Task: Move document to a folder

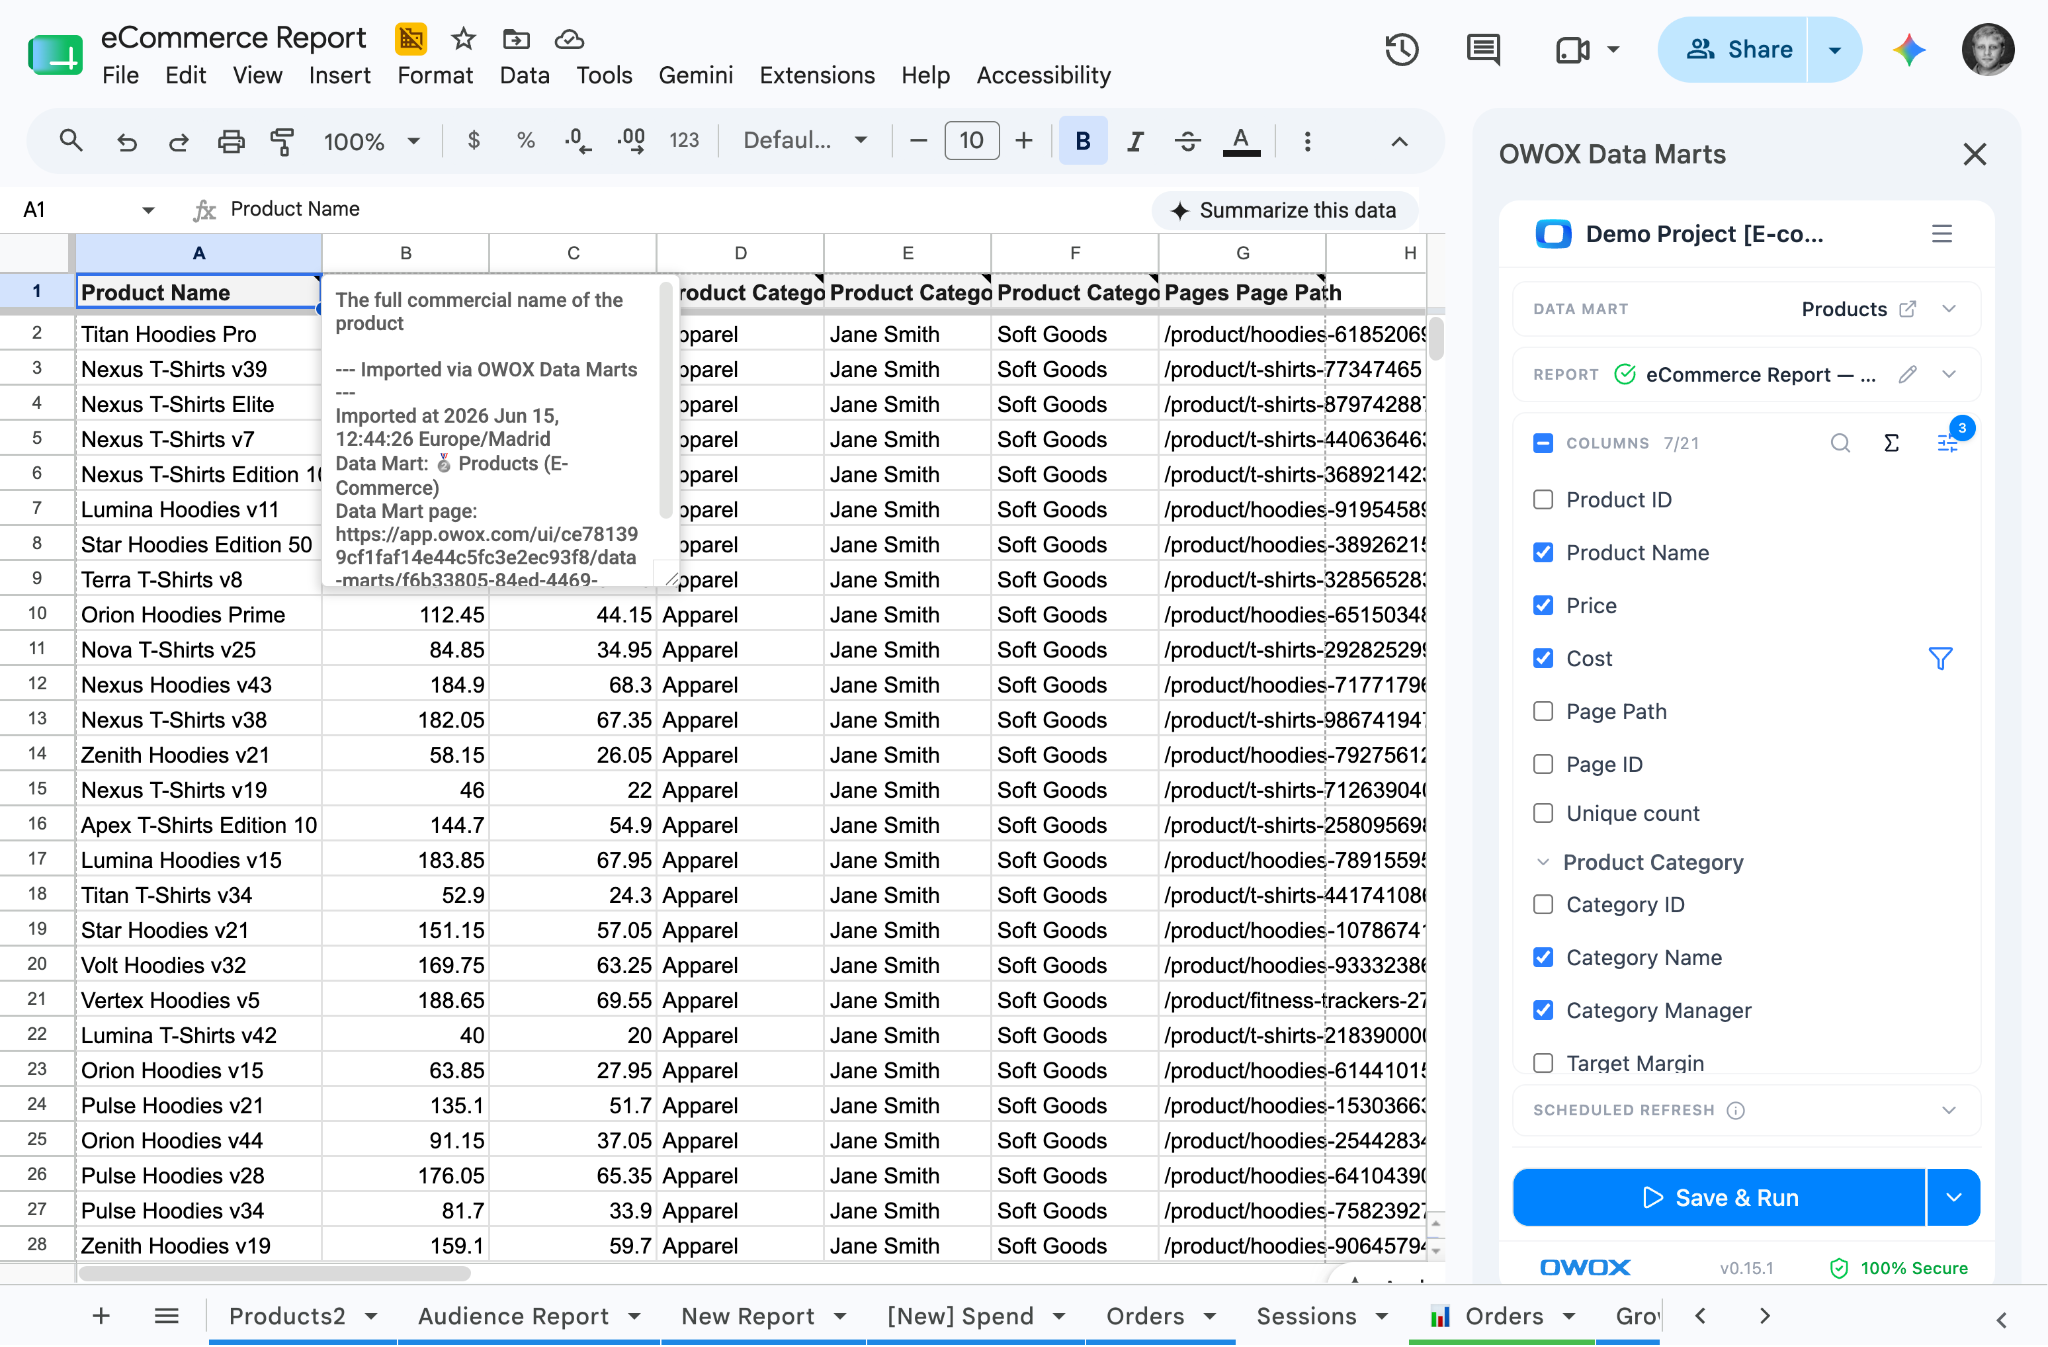Action: [516, 39]
